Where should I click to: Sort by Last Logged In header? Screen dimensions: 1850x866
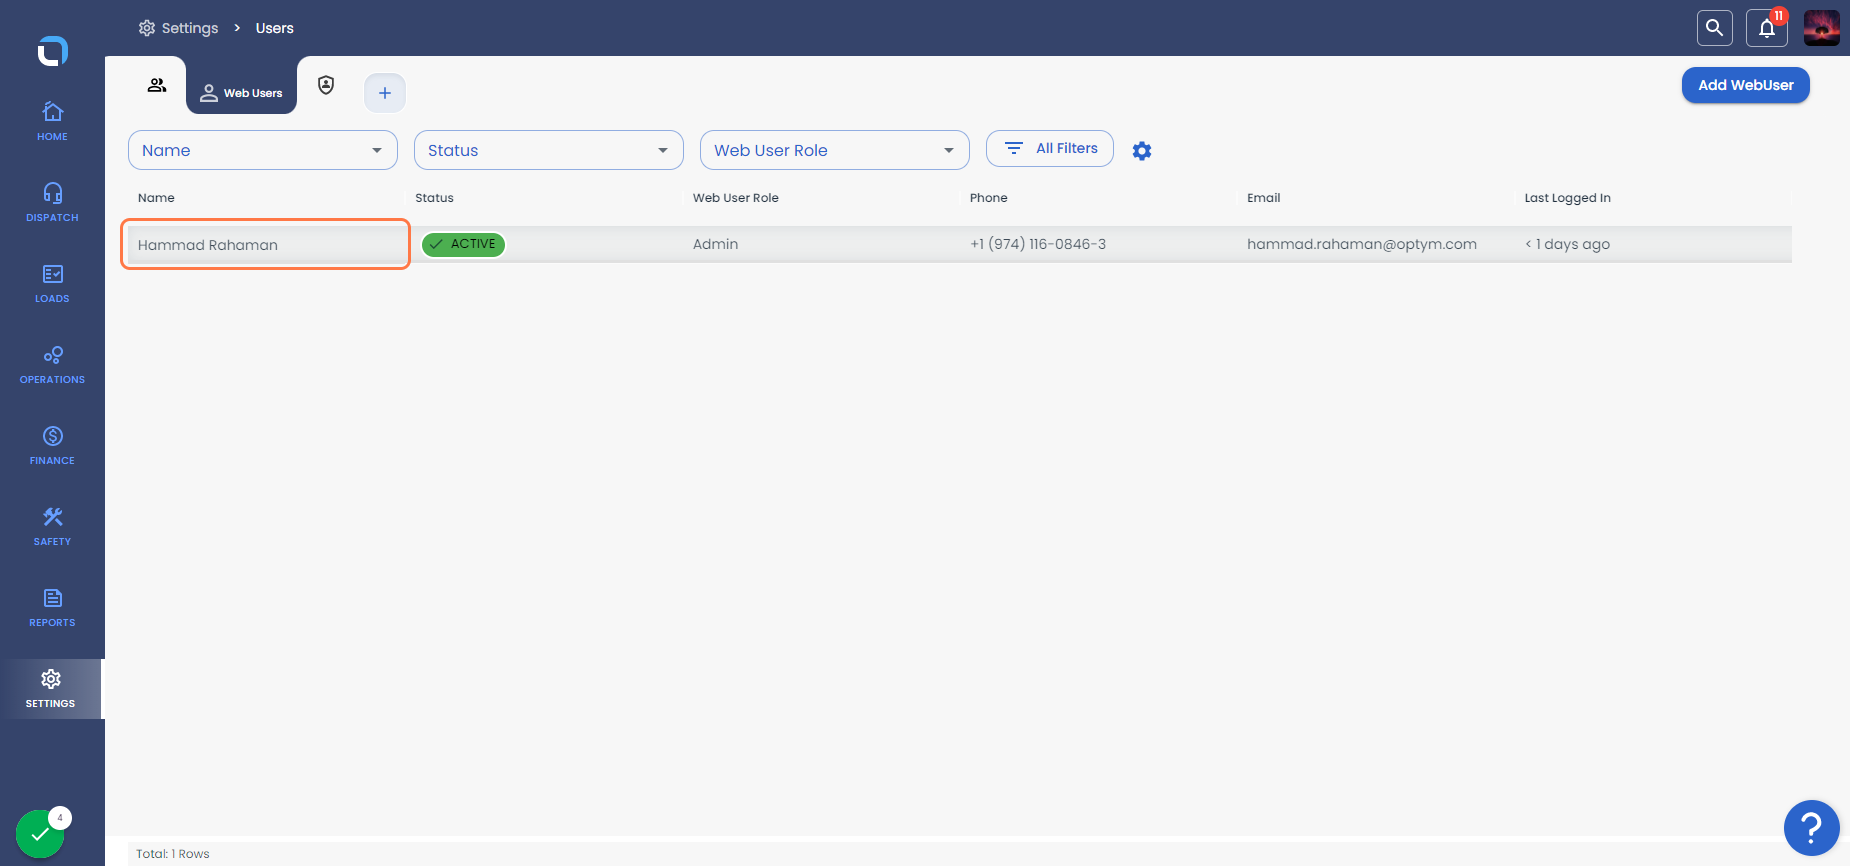(x=1568, y=198)
